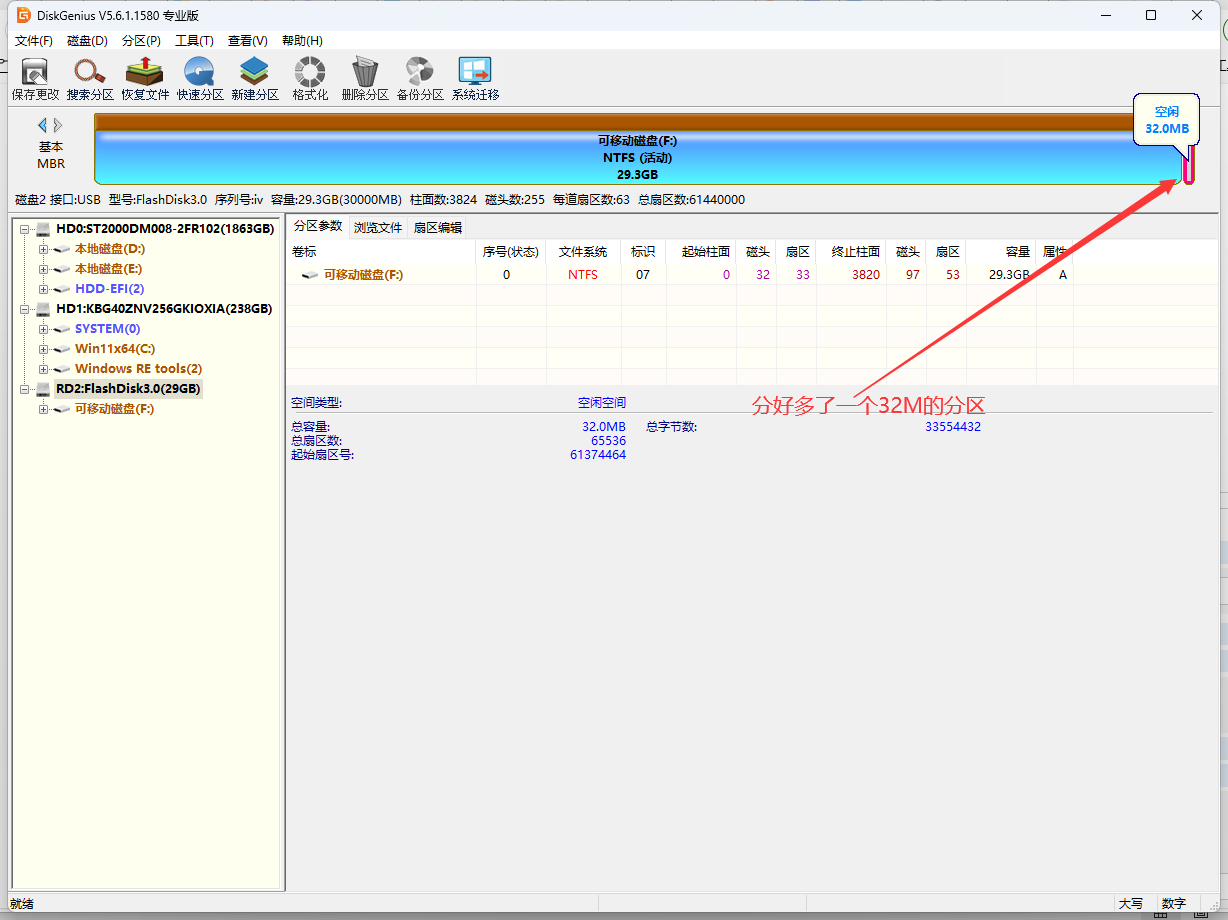Click the HD0 hard disk icon in tree
The width and height of the screenshot is (1228, 920).
44,229
